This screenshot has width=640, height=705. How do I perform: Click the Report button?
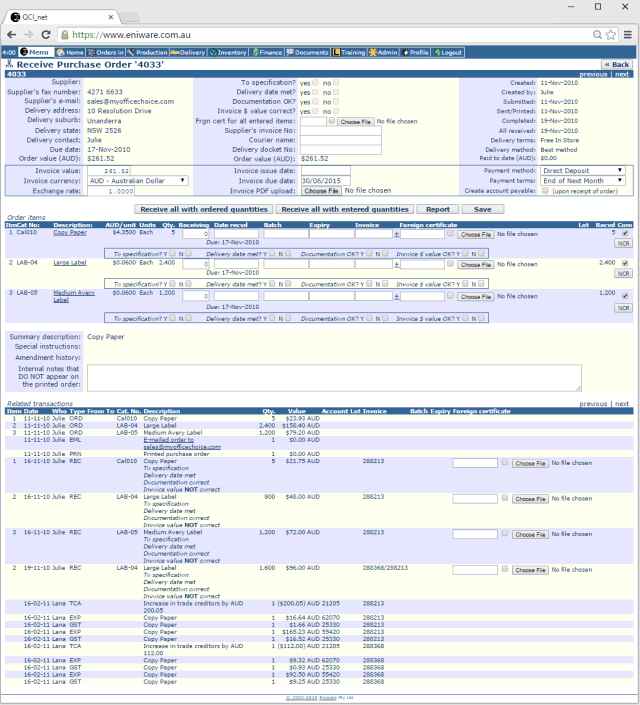[x=438, y=209]
